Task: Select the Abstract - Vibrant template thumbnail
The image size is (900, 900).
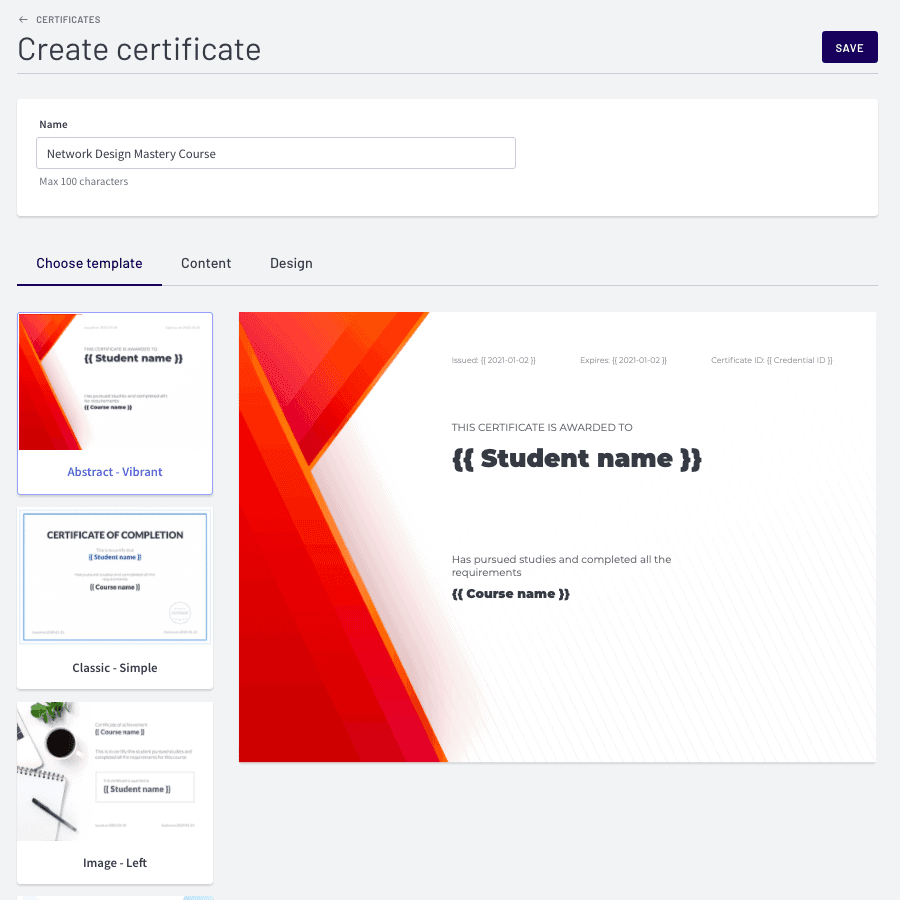Action: click(115, 382)
